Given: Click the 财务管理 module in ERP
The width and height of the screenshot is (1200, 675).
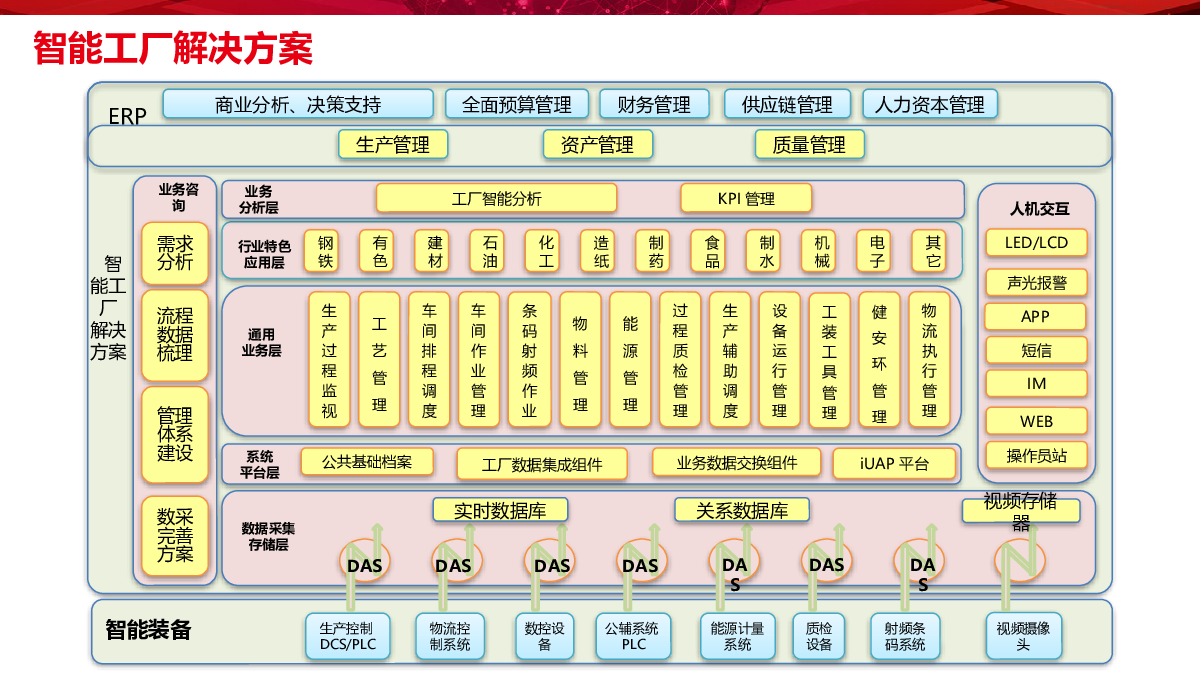Looking at the screenshot, I should tap(654, 104).
